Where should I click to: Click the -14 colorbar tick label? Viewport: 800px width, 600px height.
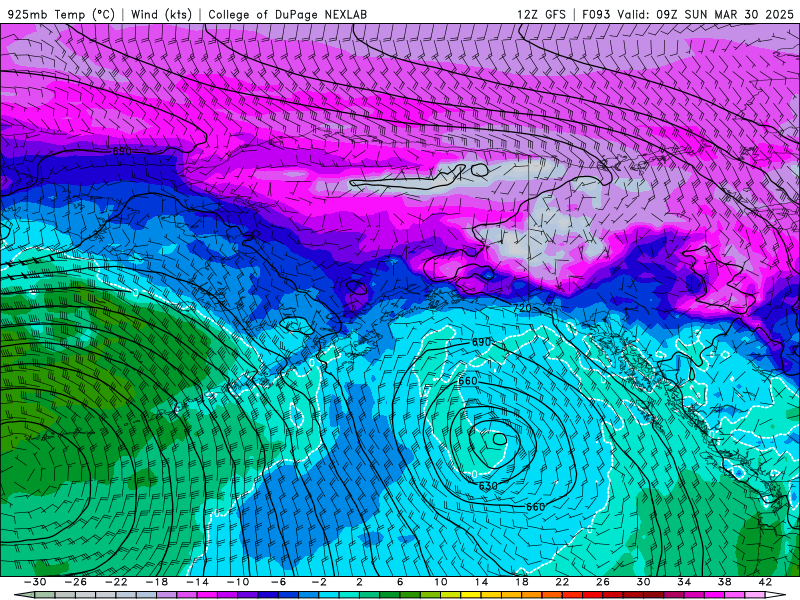click(197, 582)
